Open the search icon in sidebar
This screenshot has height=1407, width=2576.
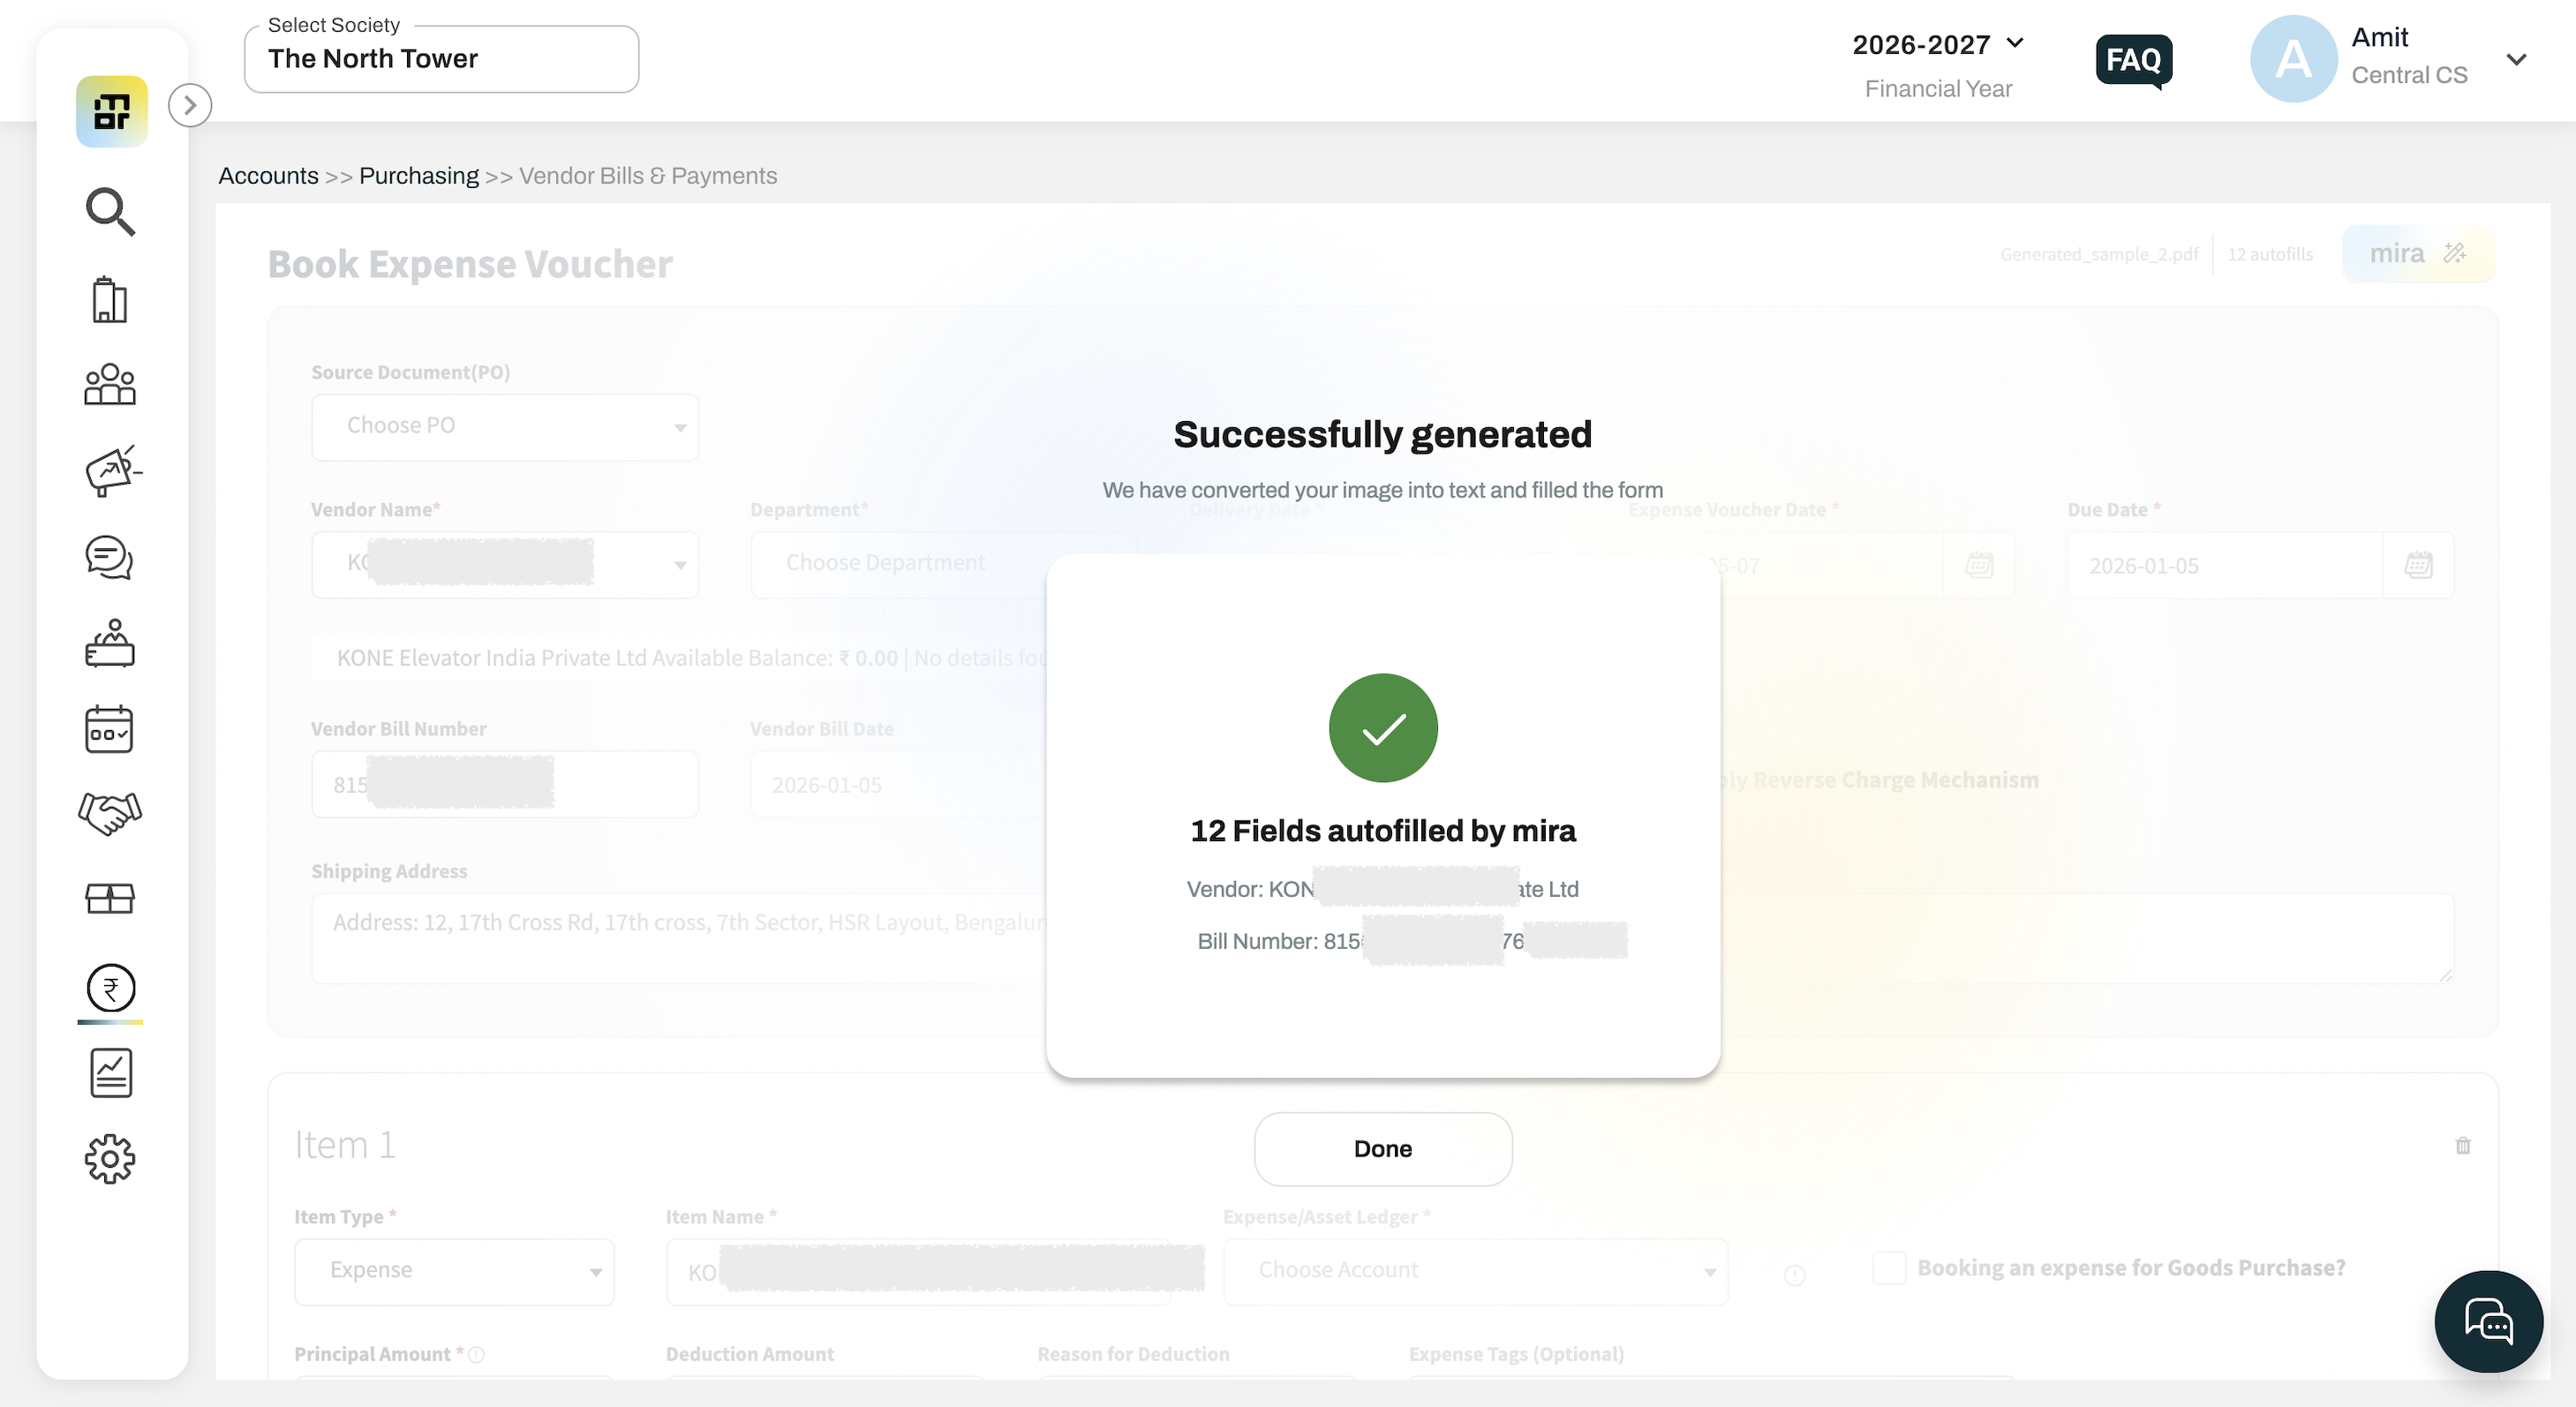(x=110, y=211)
